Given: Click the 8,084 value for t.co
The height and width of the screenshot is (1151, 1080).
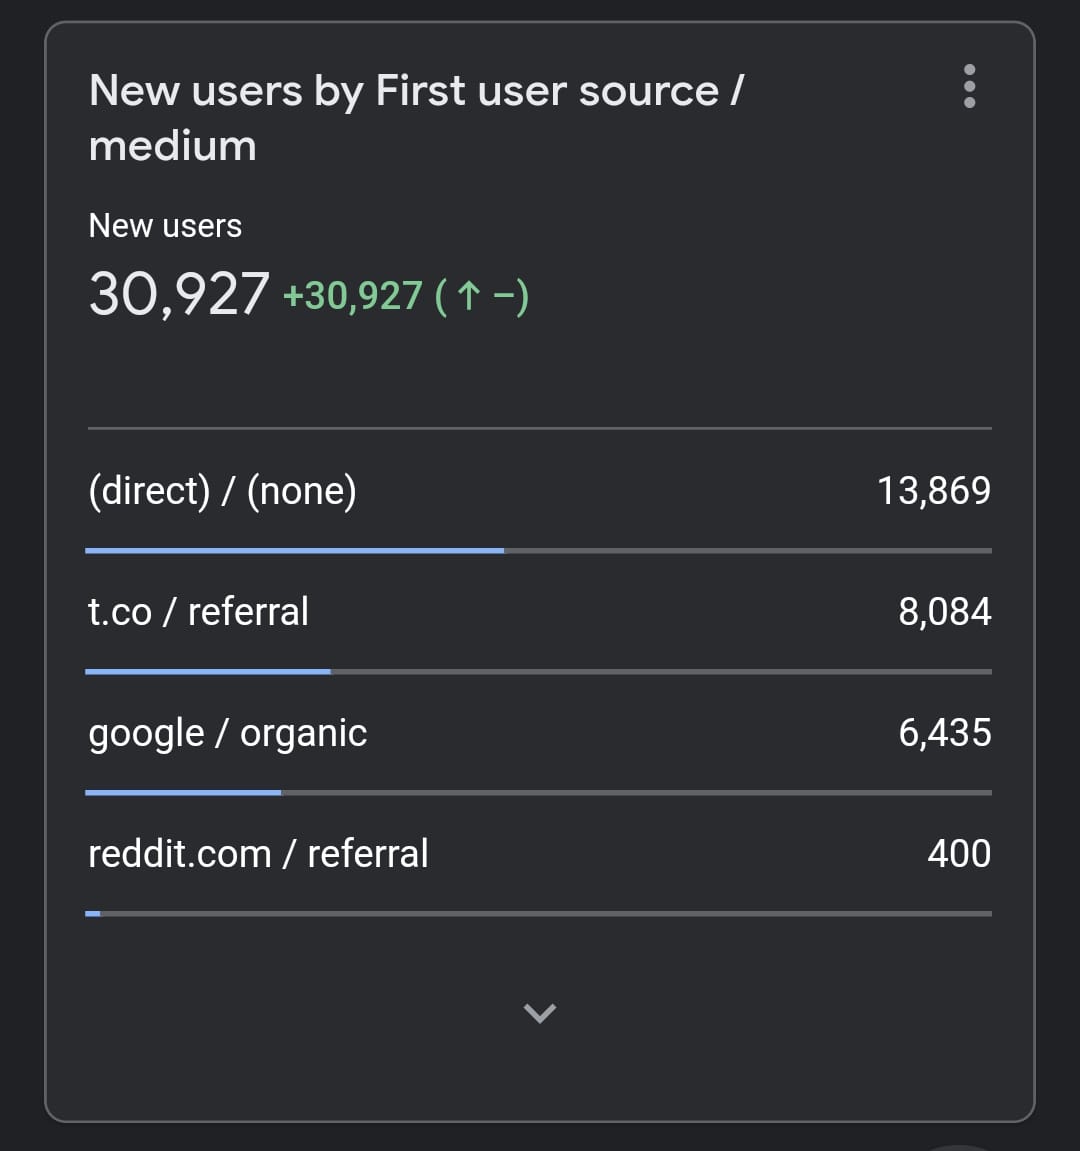Looking at the screenshot, I should (x=945, y=612).
